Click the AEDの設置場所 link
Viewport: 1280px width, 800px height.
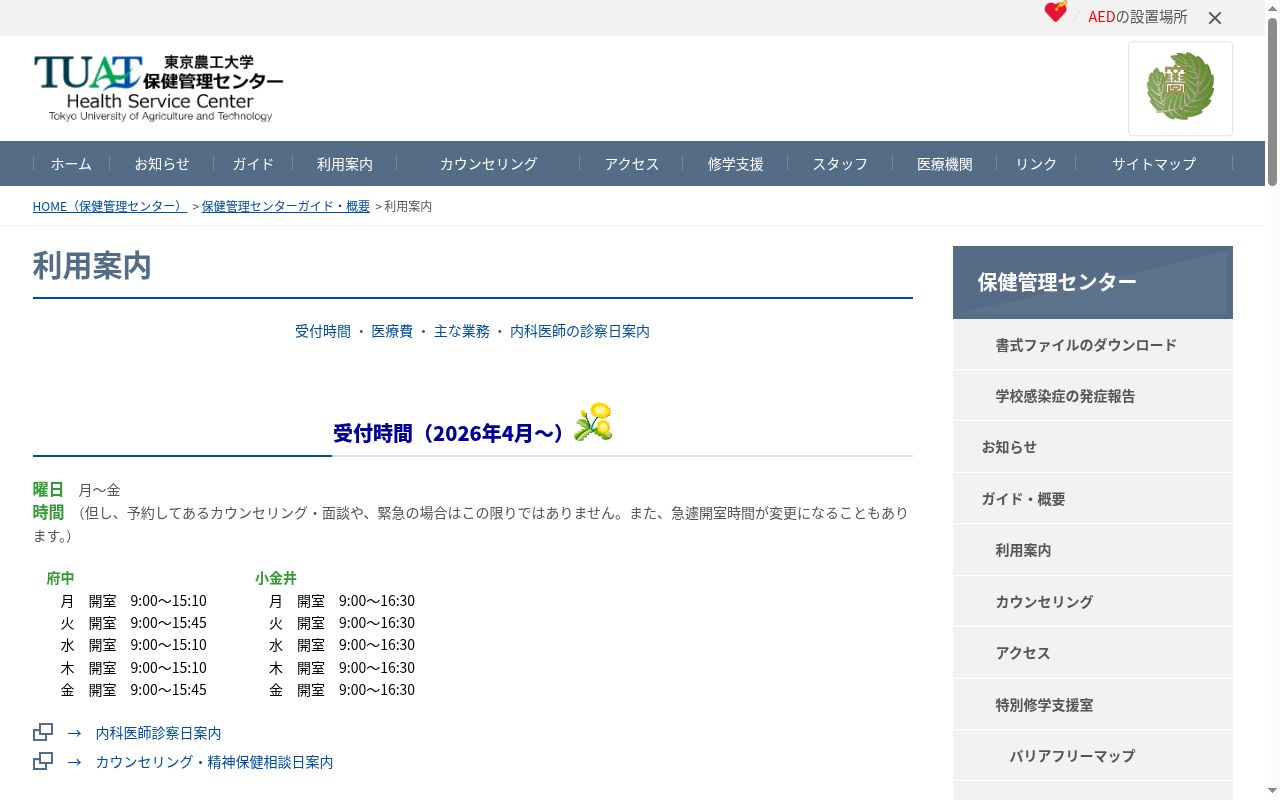click(x=1138, y=17)
